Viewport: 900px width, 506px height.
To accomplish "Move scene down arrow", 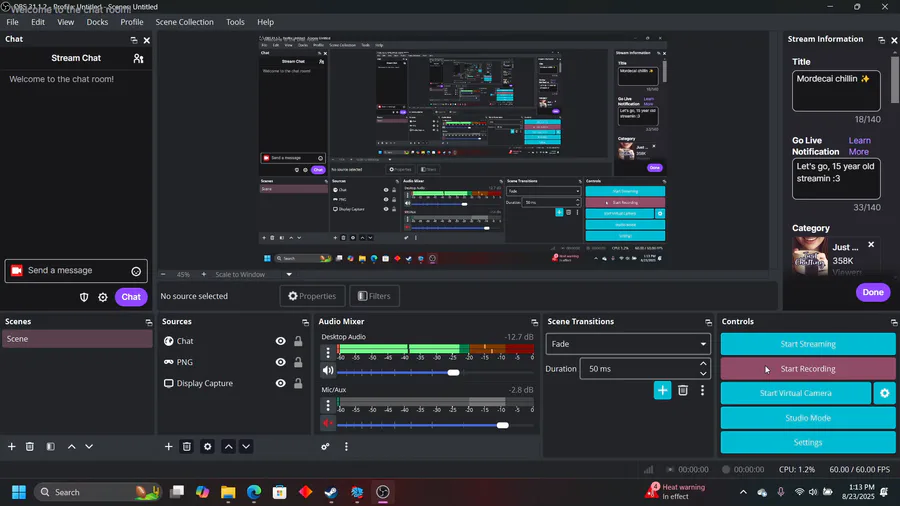I will point(89,446).
